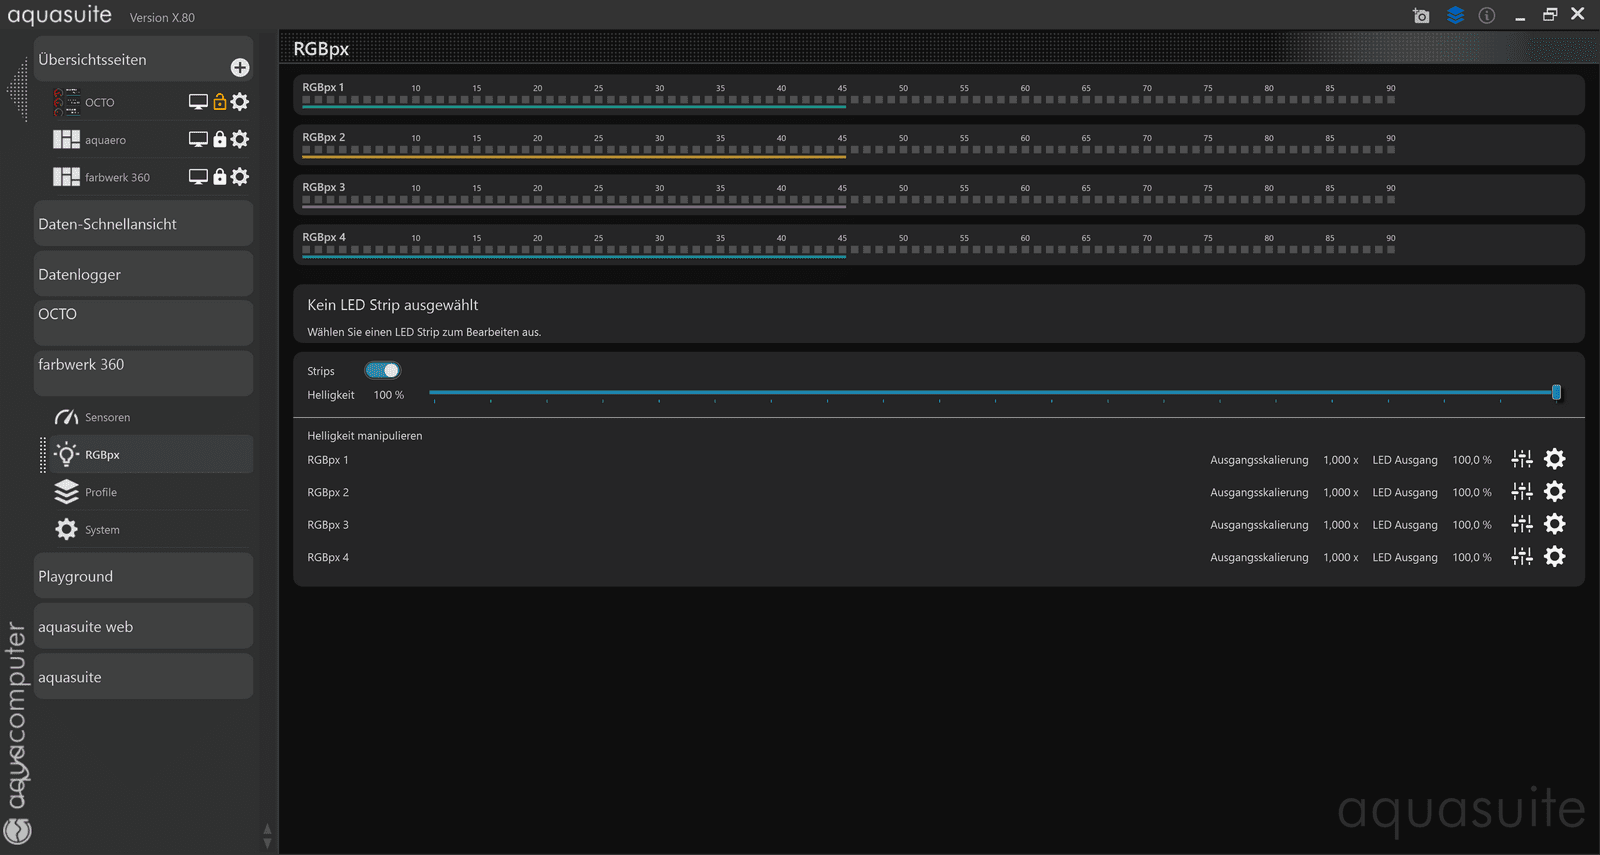Expand the OCTO device section
Screen dimensions: 1600x855
point(143,323)
